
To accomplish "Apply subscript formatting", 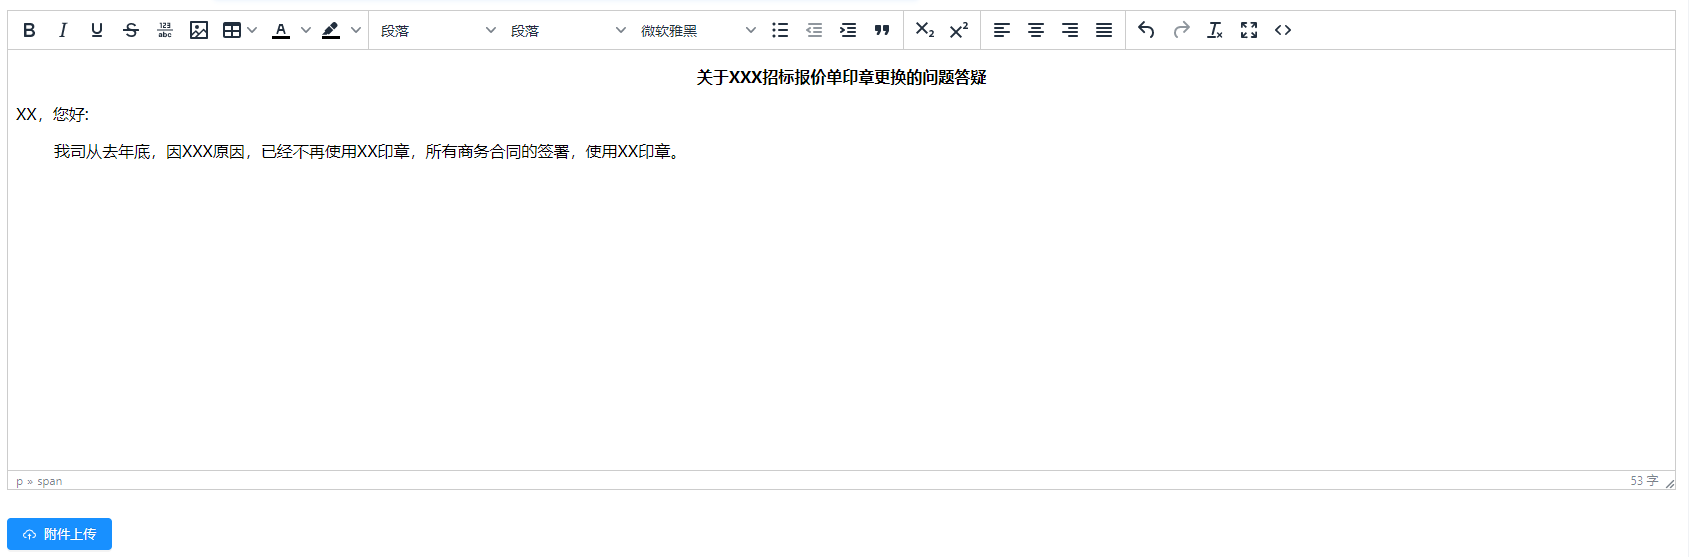I will point(925,30).
